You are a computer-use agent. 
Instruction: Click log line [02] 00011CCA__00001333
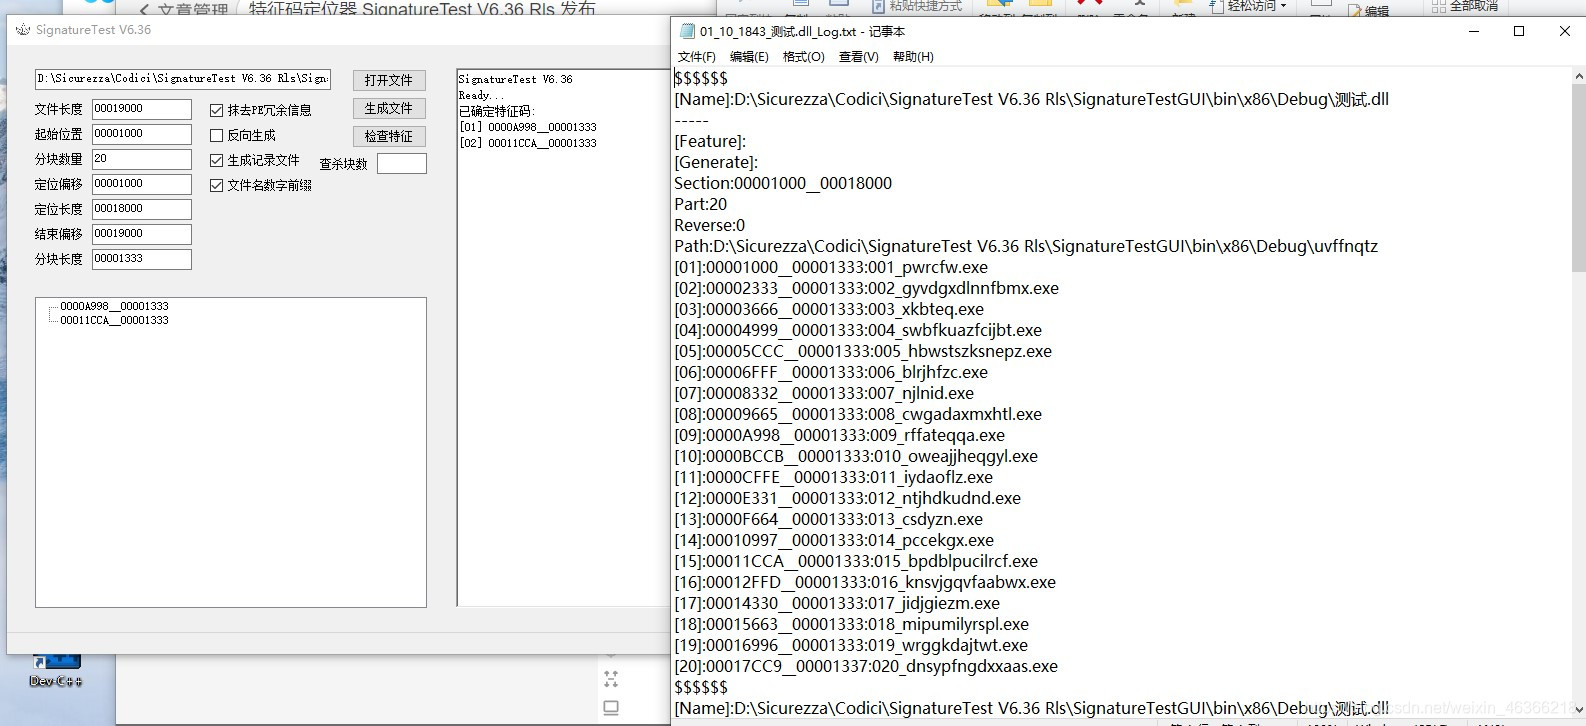click(x=528, y=143)
